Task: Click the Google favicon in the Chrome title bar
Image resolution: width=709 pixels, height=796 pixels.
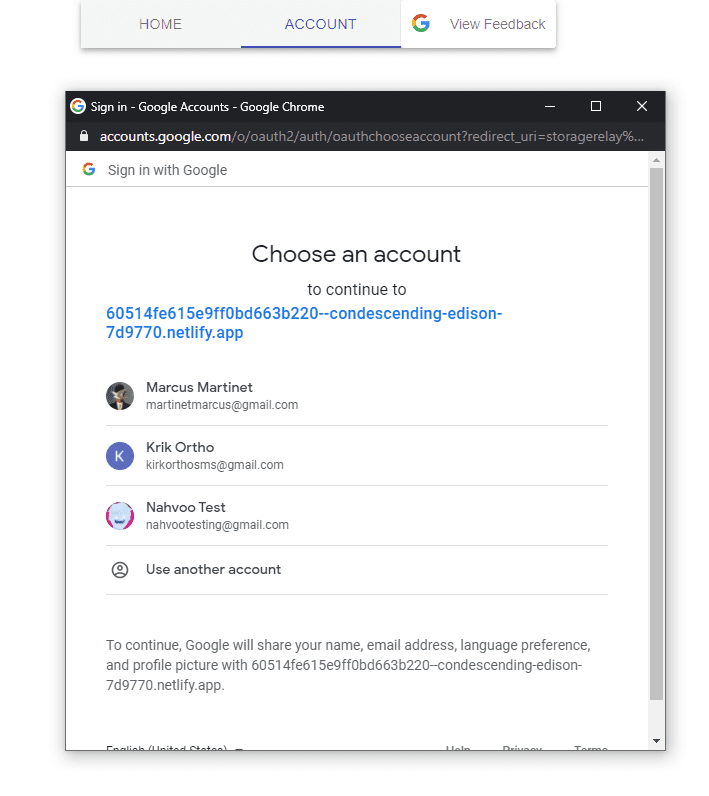Action: tap(78, 106)
